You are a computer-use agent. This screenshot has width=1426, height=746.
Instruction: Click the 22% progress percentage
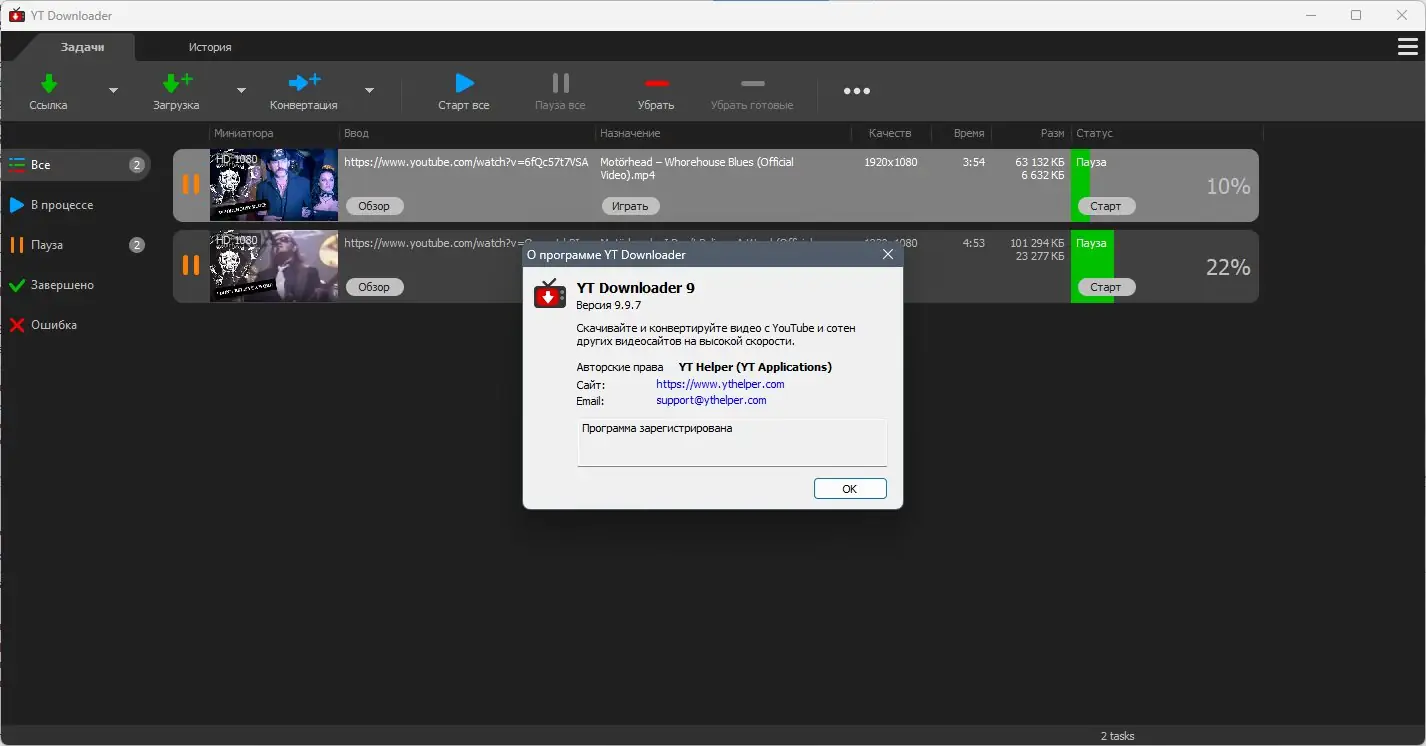[1228, 267]
